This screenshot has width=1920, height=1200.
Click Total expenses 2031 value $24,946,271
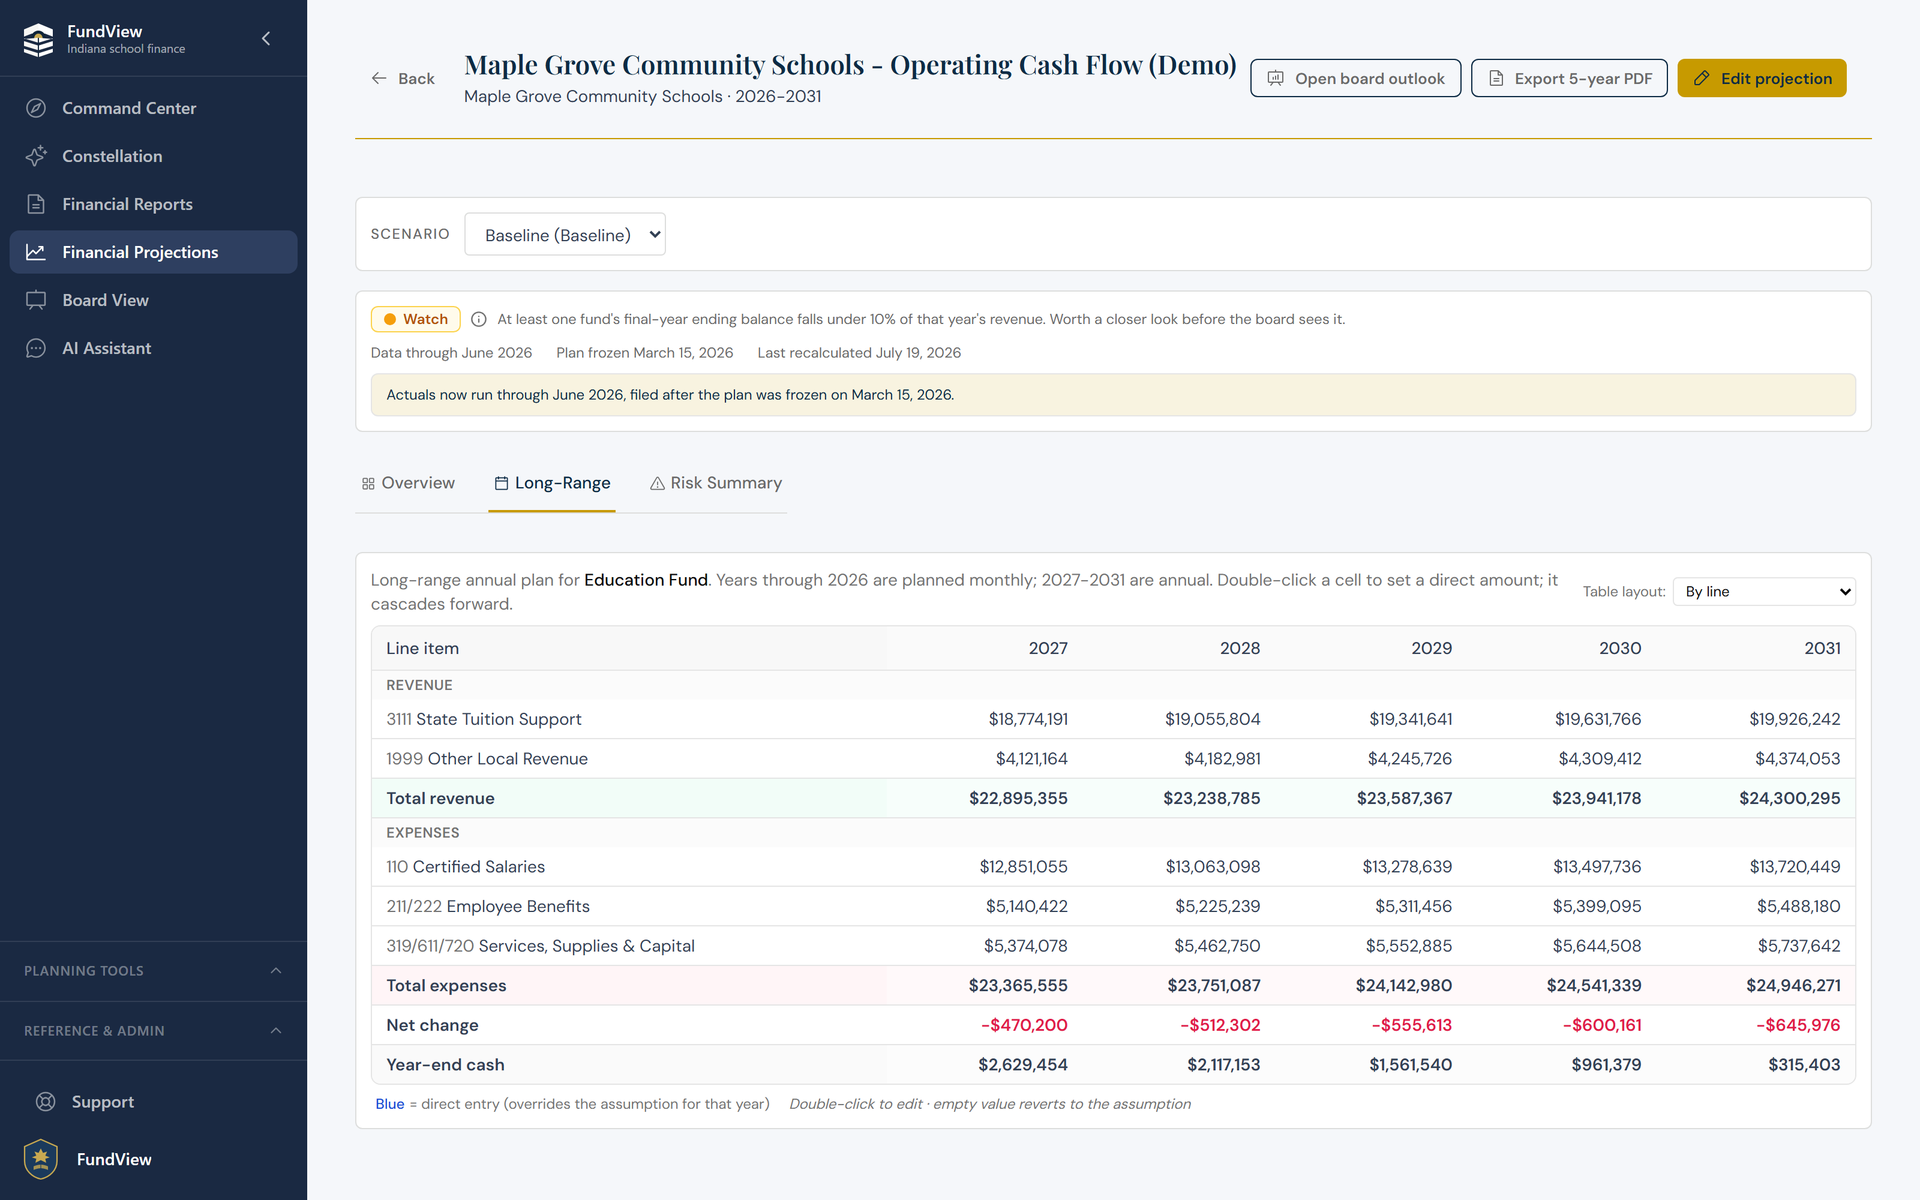[1793, 985]
